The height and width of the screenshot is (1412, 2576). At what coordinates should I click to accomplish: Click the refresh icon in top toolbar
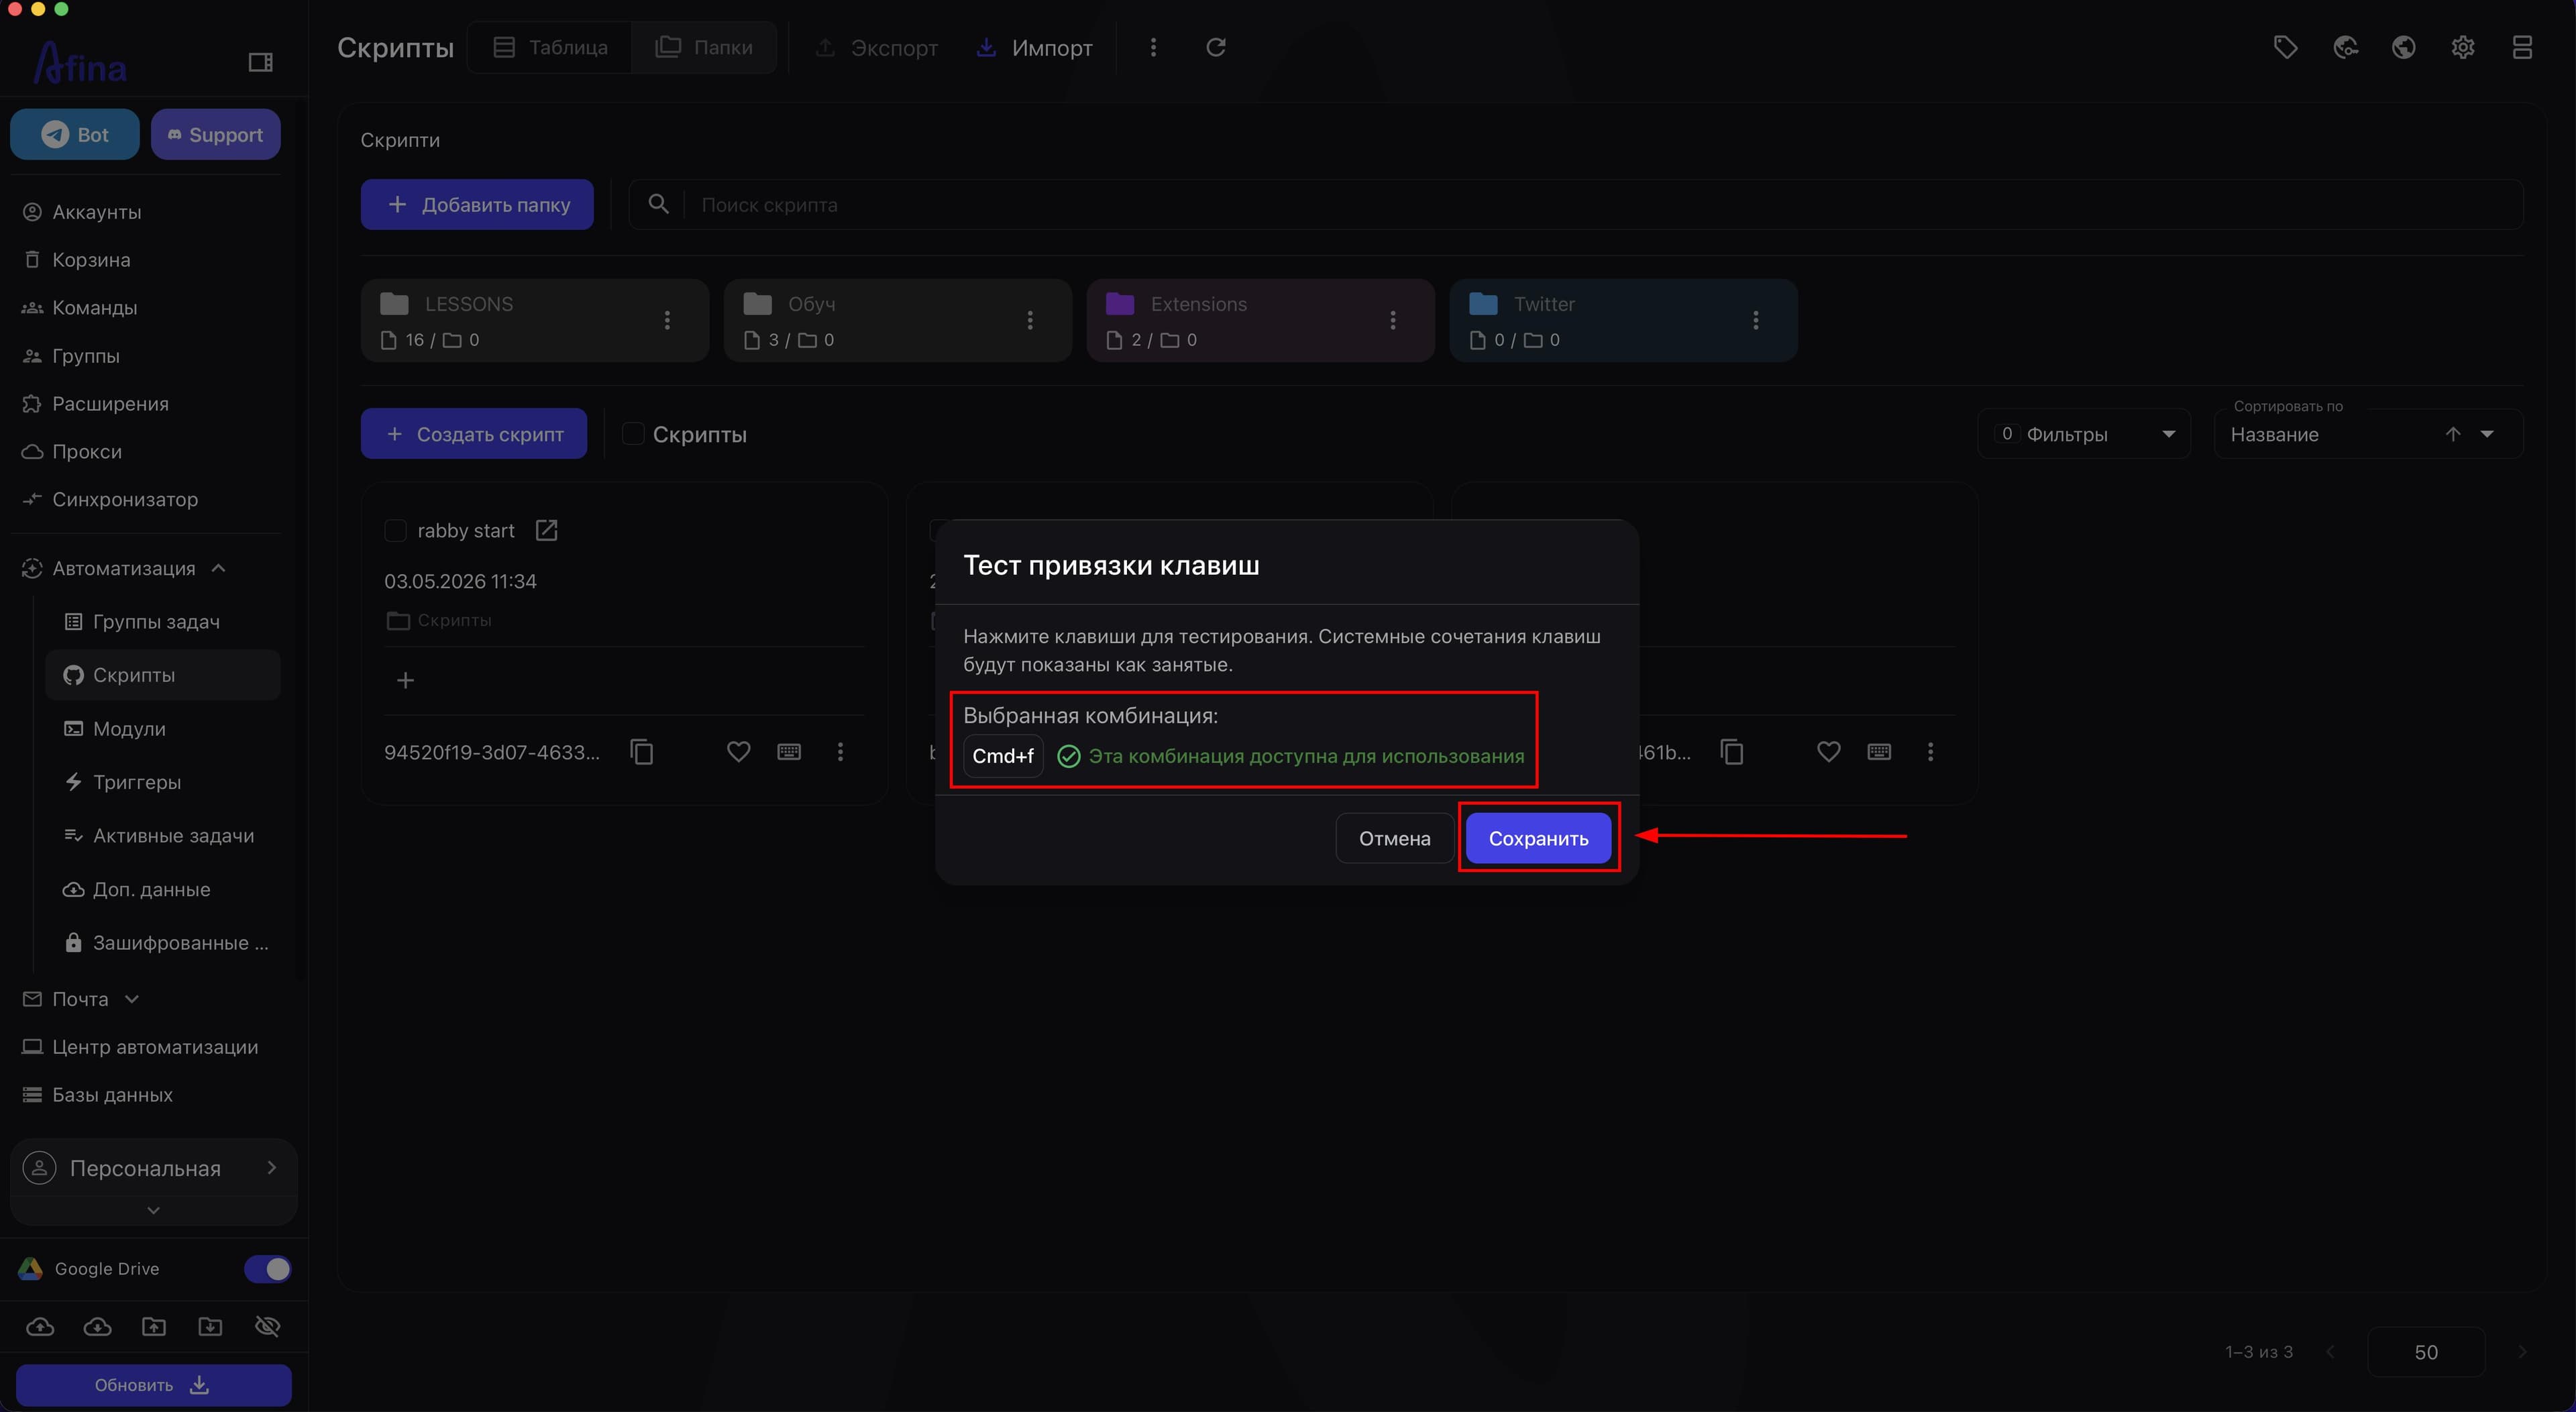(x=1215, y=47)
